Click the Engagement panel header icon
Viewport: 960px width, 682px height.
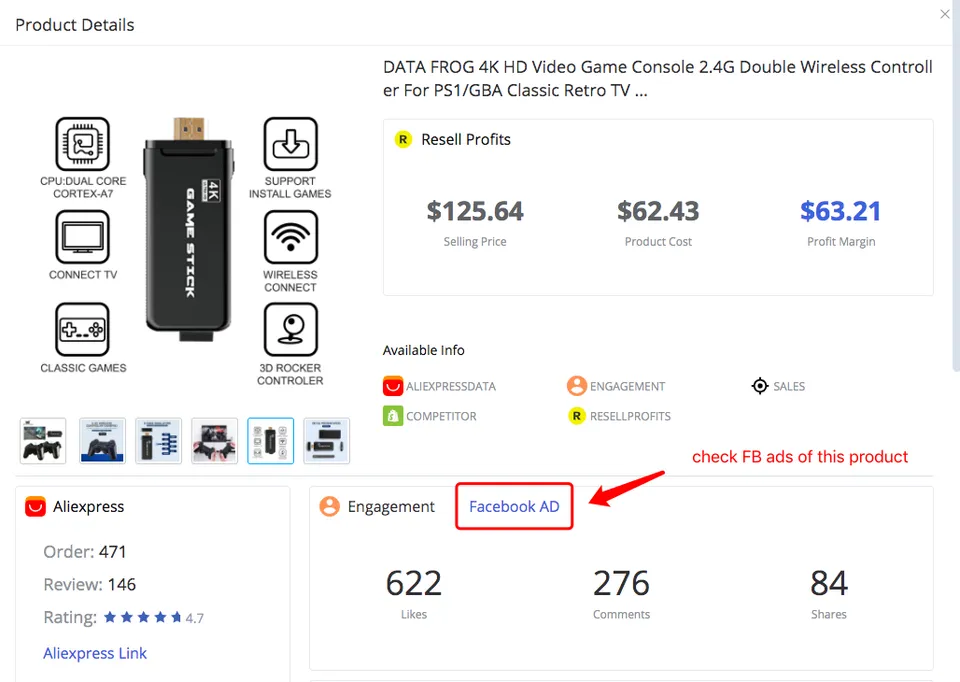tap(329, 507)
